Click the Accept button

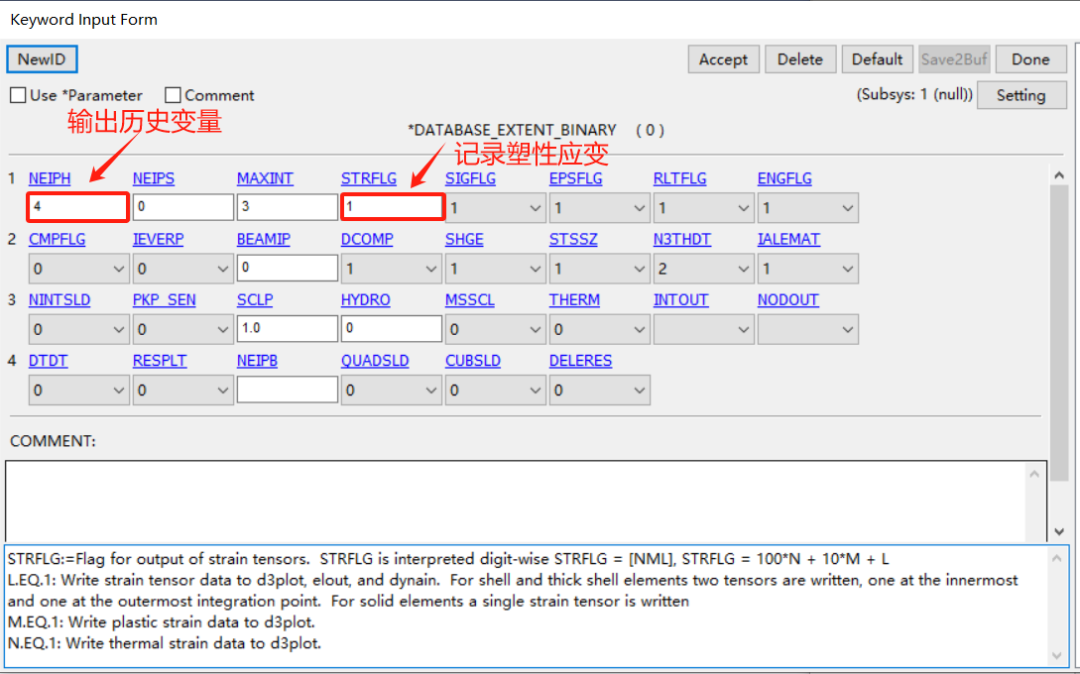(x=723, y=59)
